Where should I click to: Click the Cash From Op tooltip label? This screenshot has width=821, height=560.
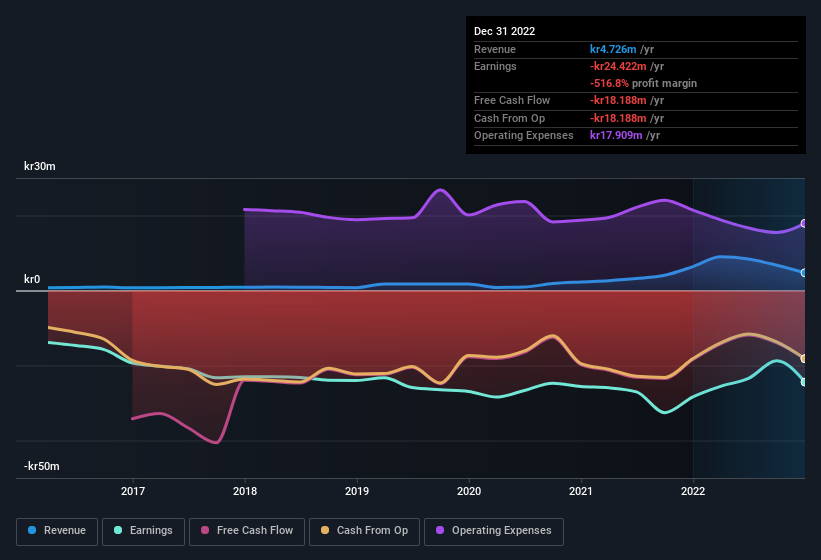[x=509, y=118]
